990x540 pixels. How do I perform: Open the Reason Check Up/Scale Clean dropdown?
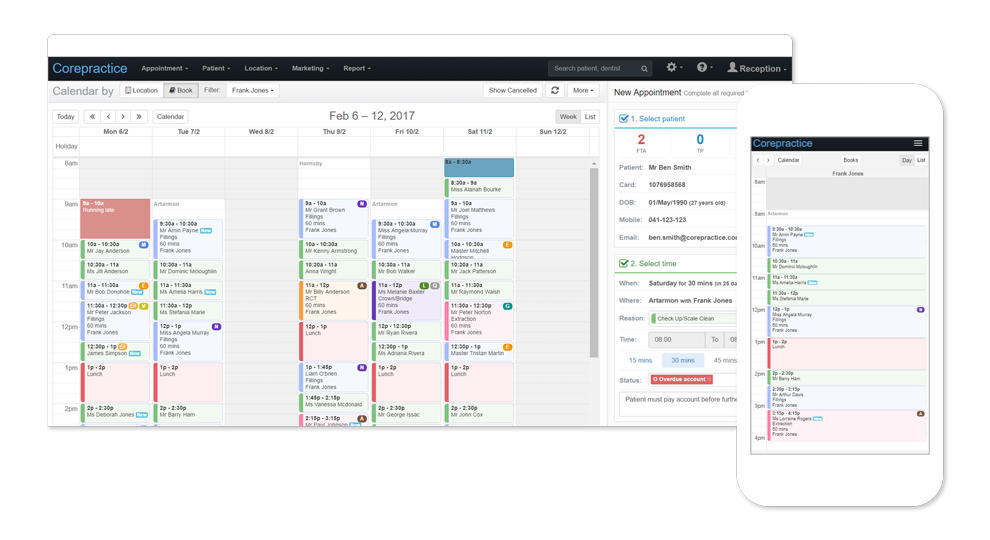[x=692, y=319]
